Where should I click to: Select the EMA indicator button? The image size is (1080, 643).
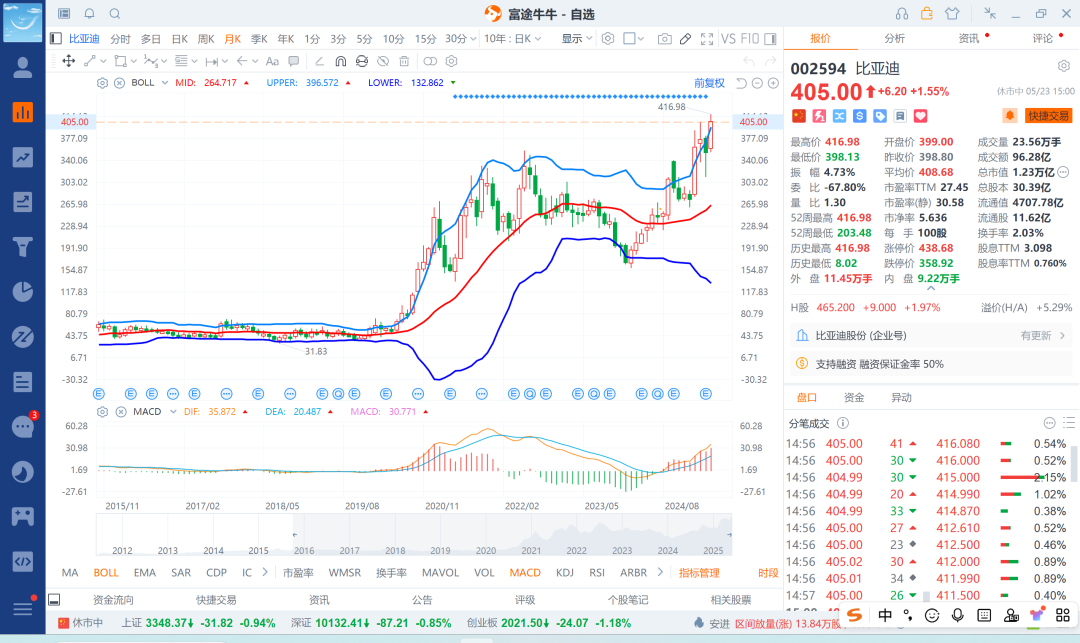pos(145,572)
